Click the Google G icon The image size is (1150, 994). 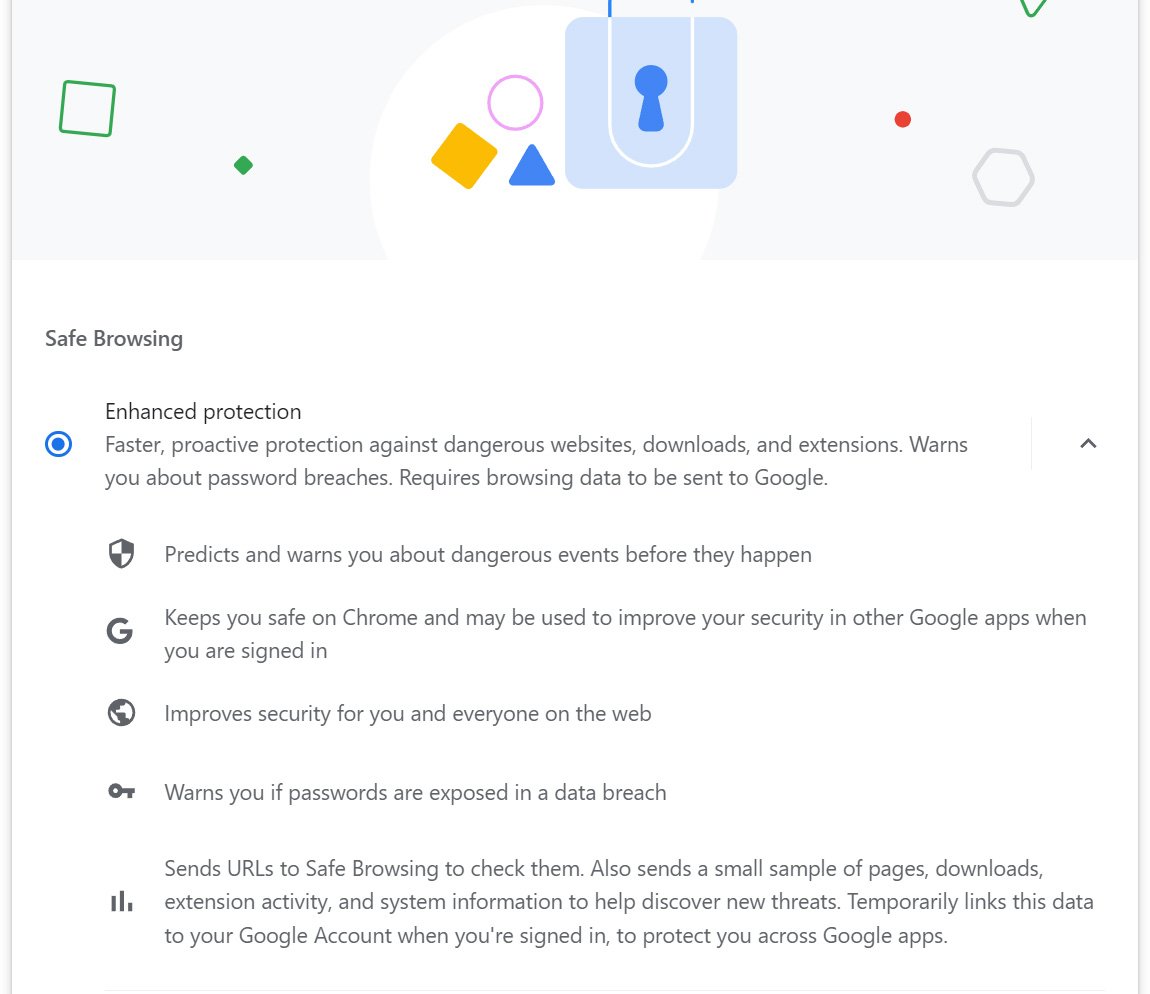(120, 632)
